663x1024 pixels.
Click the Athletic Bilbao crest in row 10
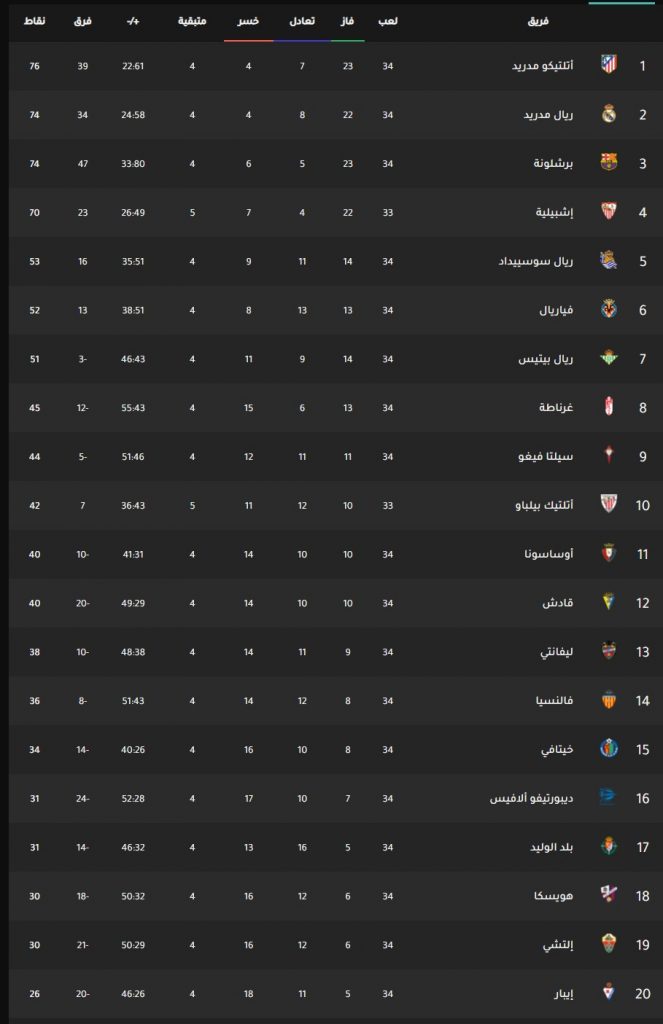(609, 504)
